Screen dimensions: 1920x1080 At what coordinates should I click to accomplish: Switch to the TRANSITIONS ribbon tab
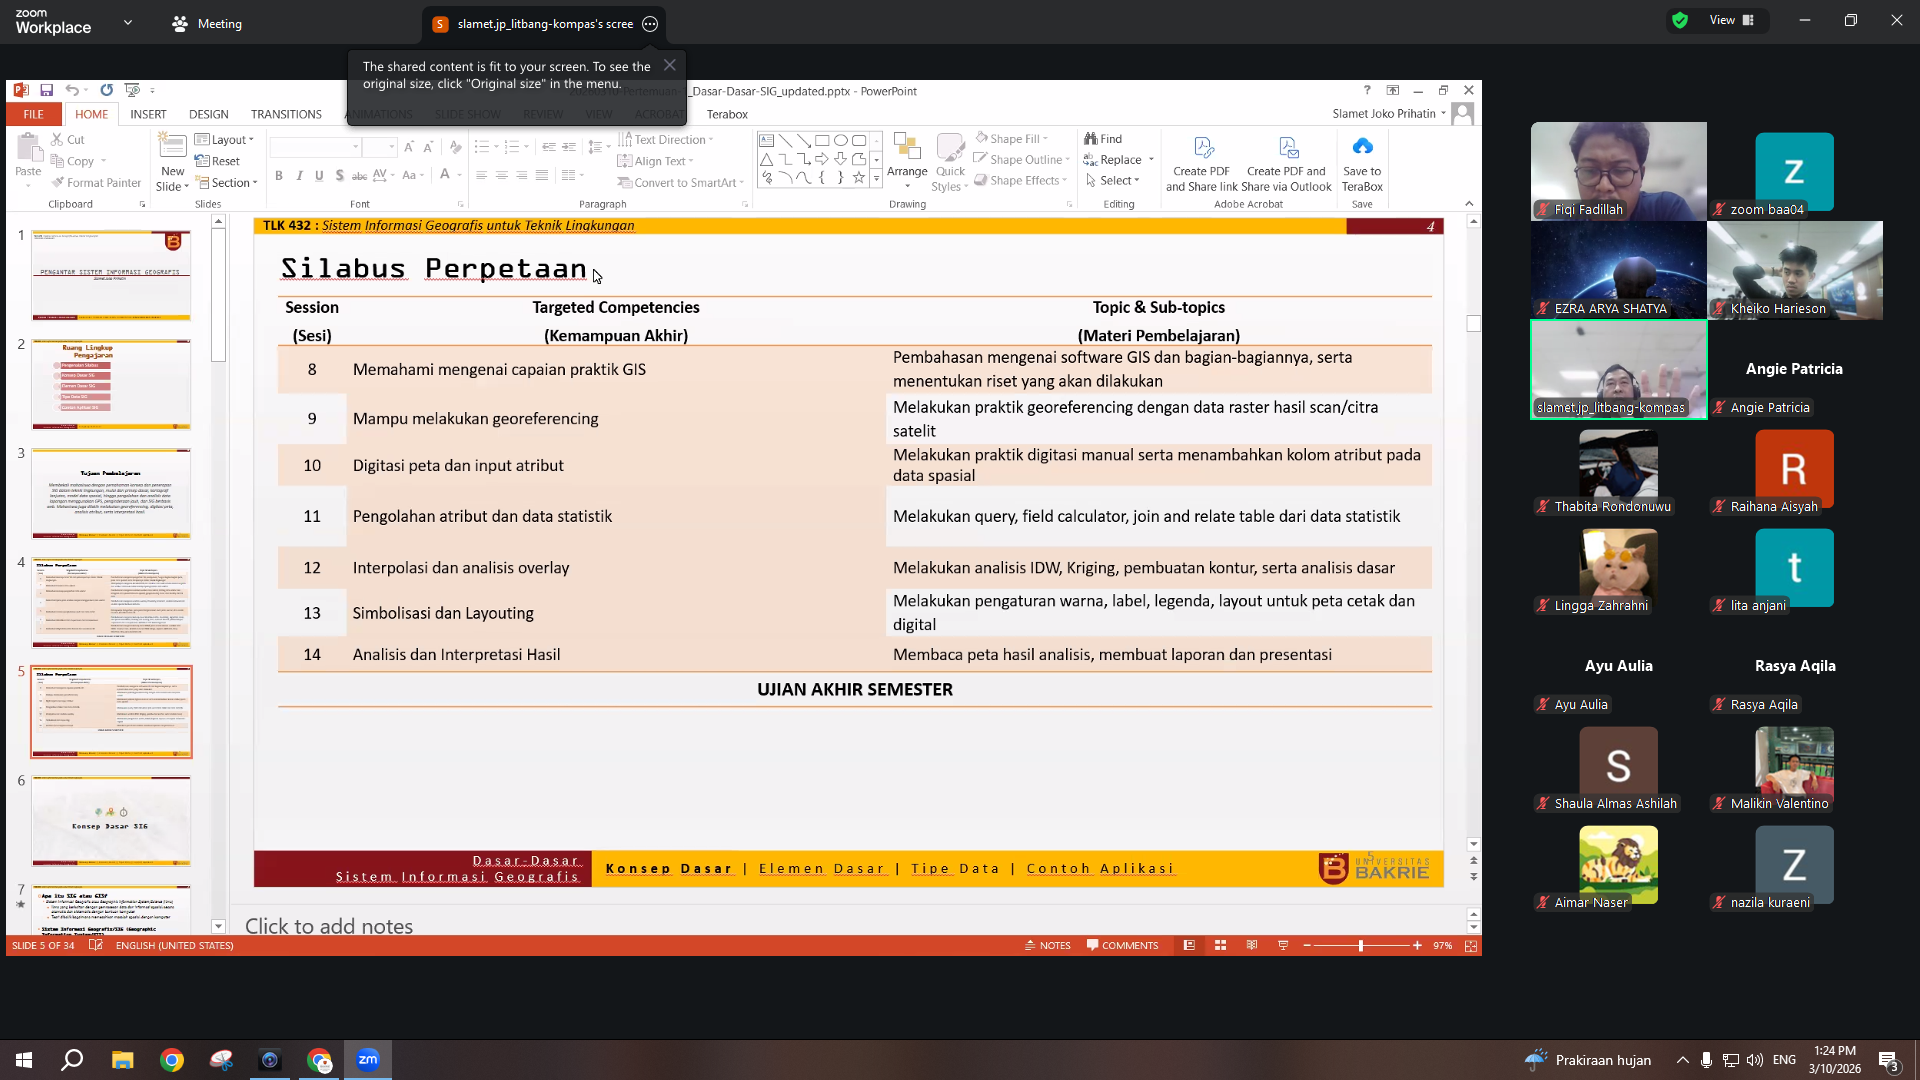[286, 115]
